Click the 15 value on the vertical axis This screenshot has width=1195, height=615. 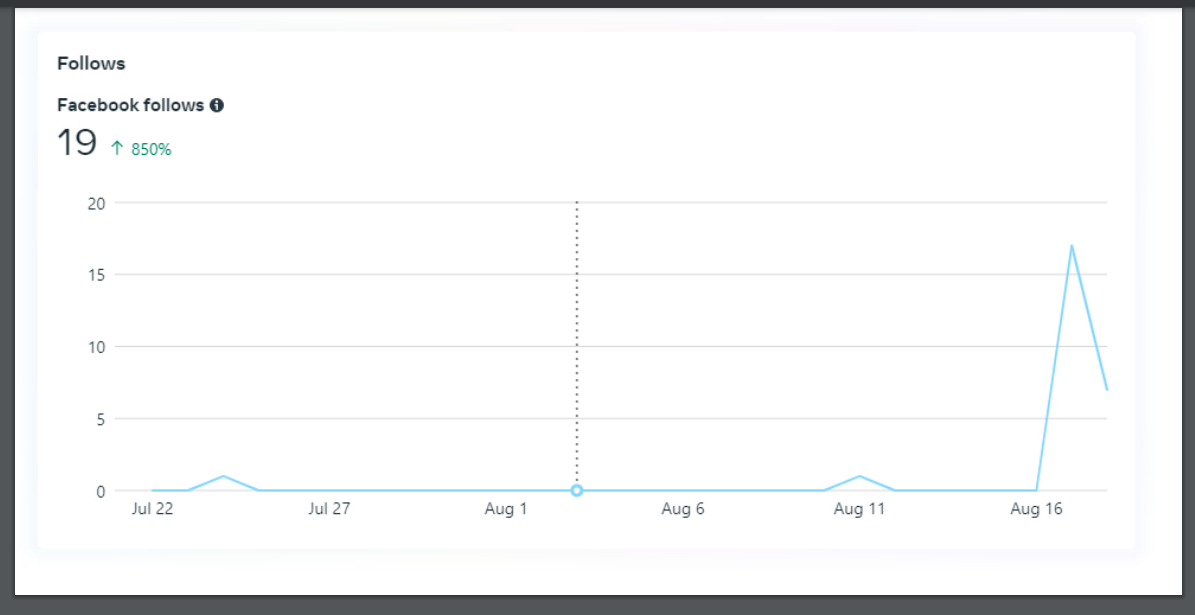(x=96, y=275)
